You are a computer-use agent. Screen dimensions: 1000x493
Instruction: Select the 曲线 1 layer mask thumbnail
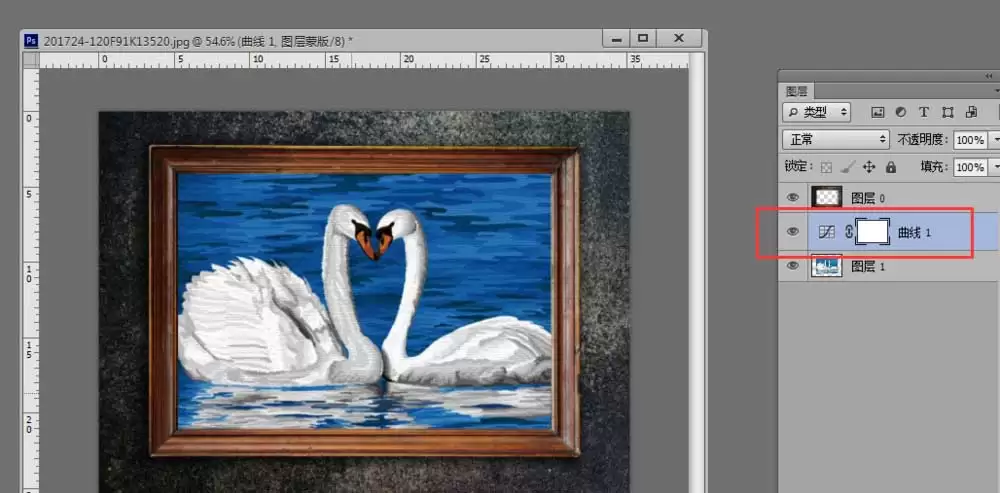point(872,232)
